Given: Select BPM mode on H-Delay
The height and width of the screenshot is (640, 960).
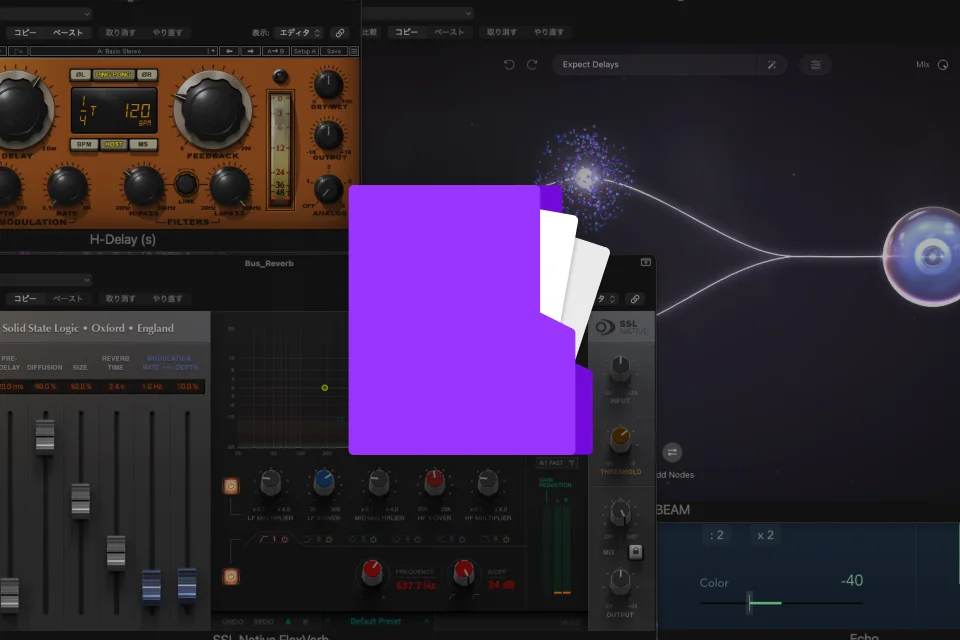Looking at the screenshot, I should tap(84, 145).
